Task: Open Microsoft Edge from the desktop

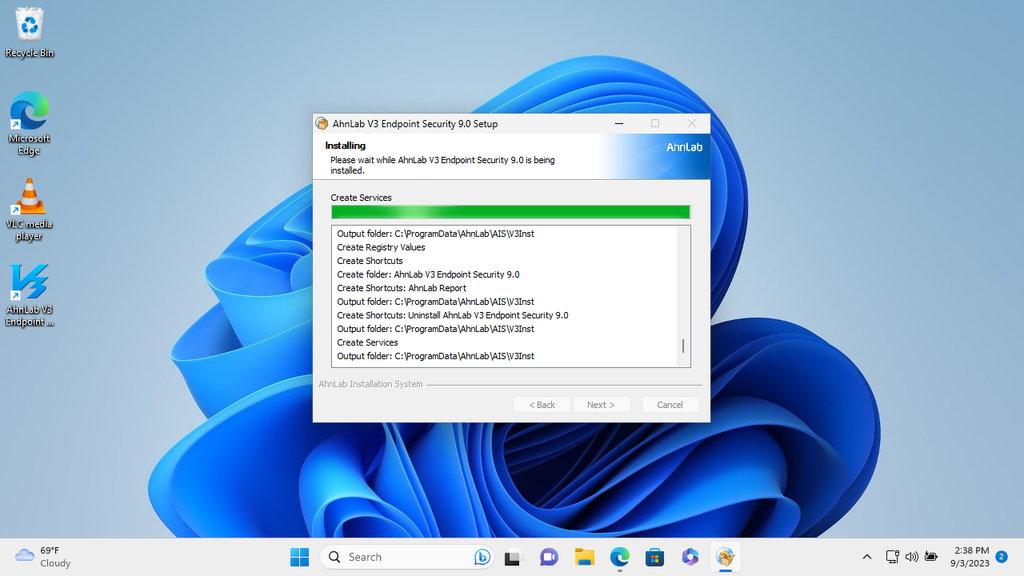Action: 29,118
